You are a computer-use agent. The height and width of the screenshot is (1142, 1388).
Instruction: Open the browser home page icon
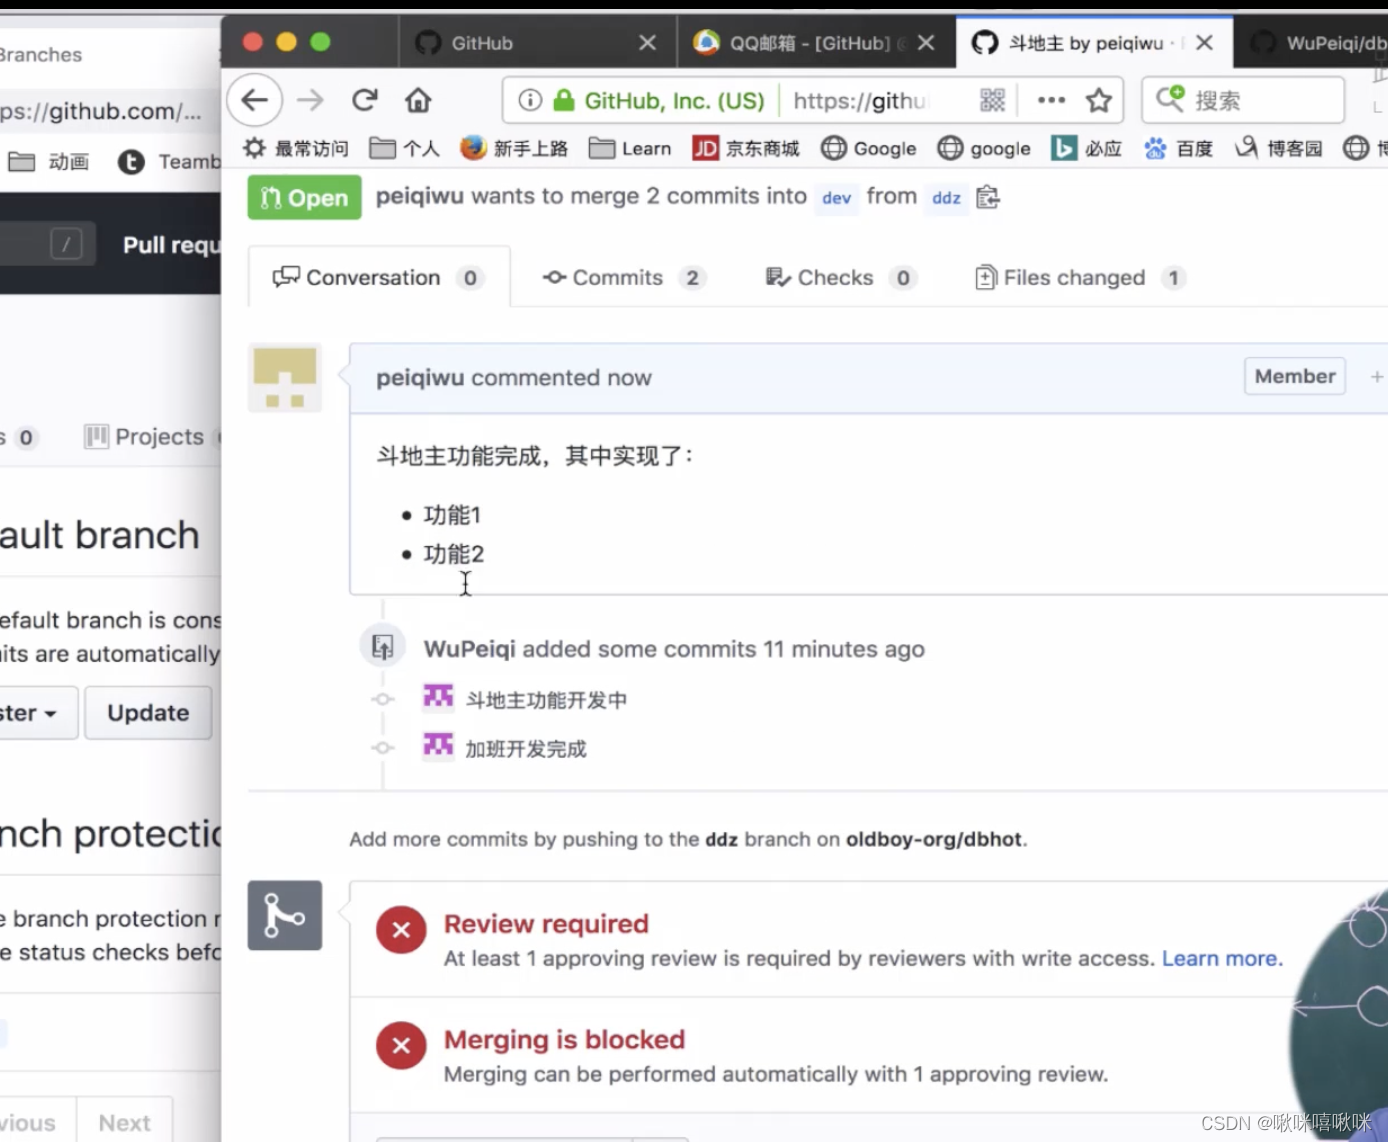[418, 100]
